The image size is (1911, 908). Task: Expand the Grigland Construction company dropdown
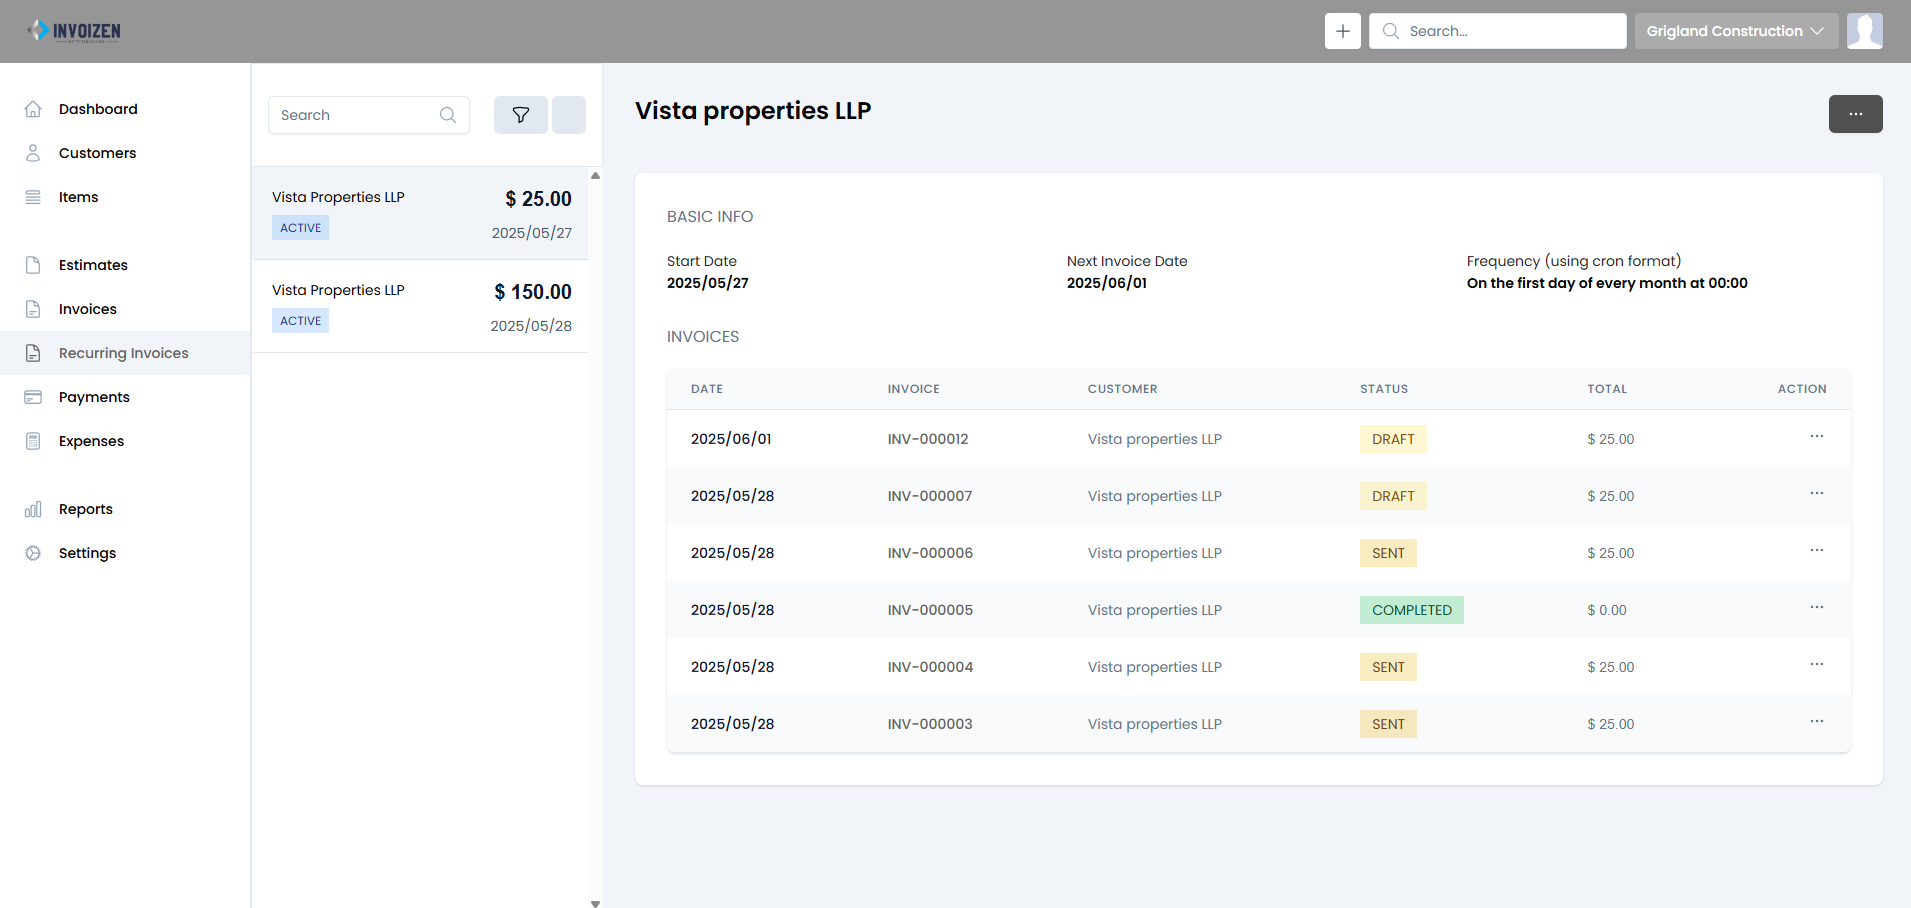click(x=1735, y=31)
